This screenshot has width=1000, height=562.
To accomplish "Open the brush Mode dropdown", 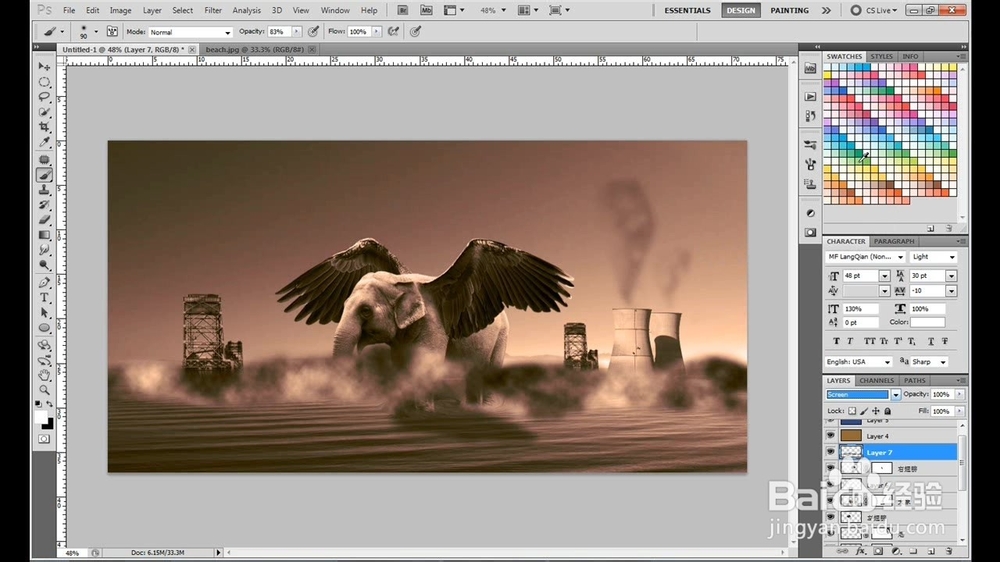I will point(190,32).
